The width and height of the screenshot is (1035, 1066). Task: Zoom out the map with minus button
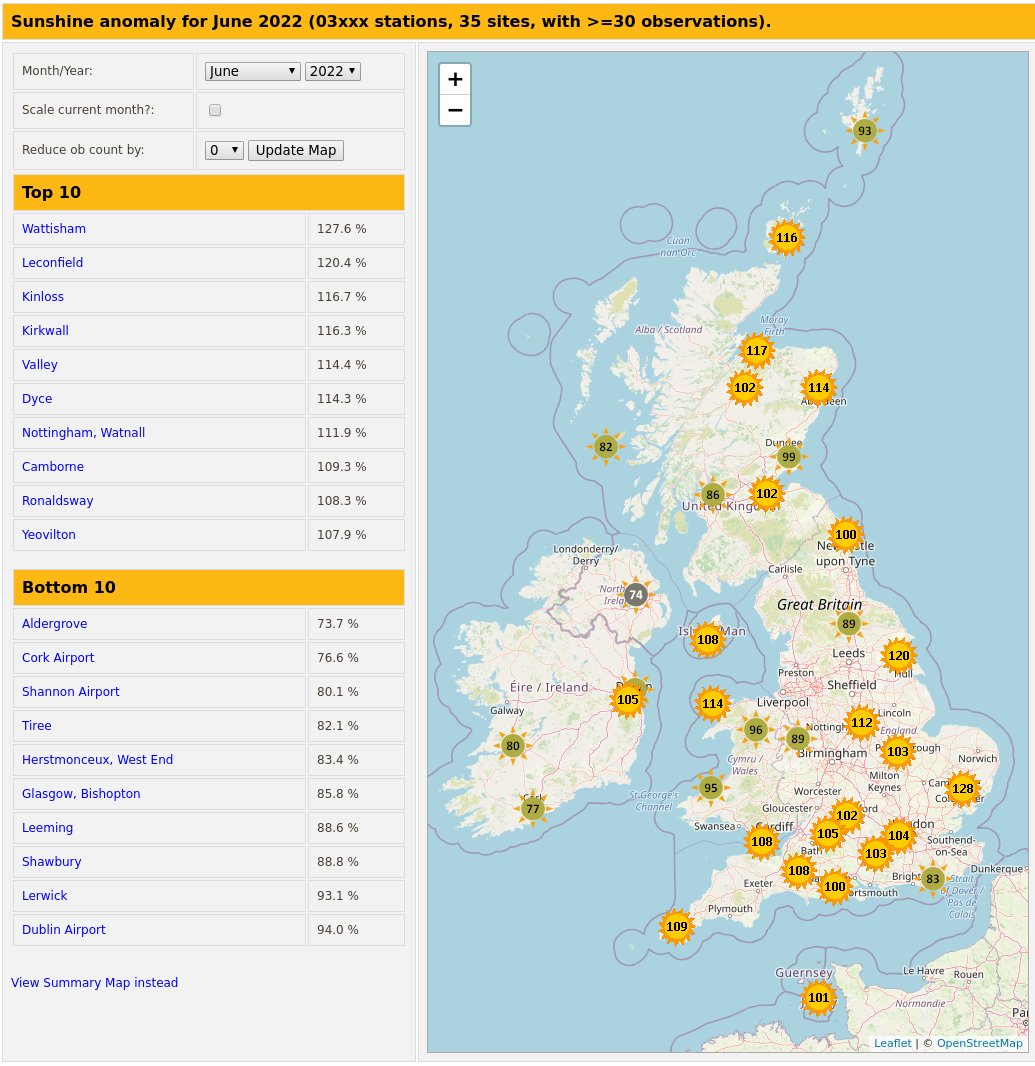(x=455, y=110)
